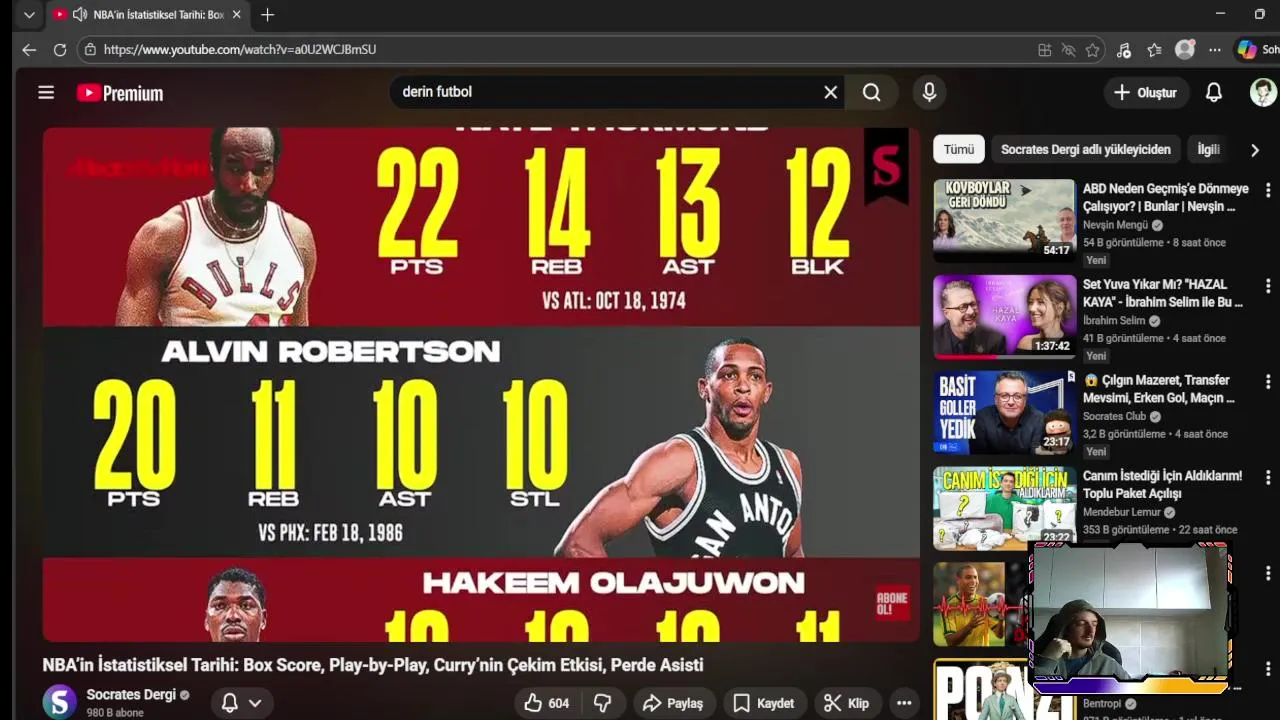Click the main video title text
The image size is (1280, 720).
[x=373, y=665]
